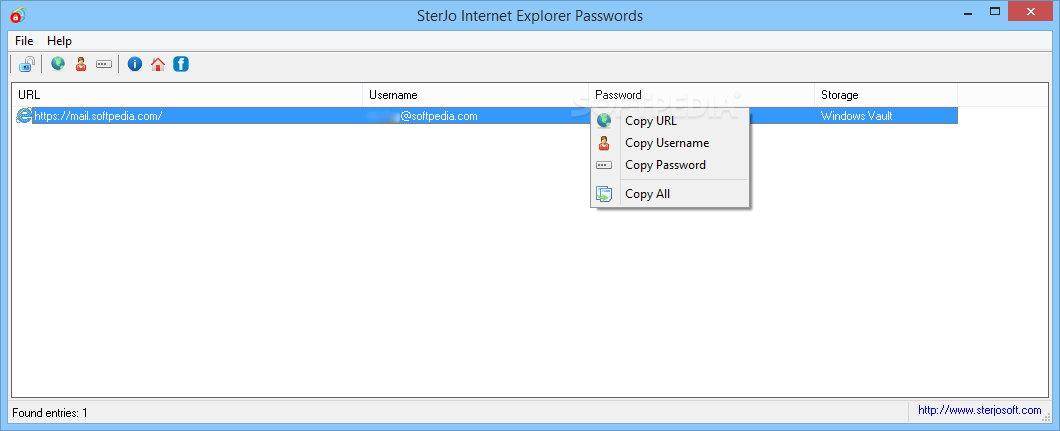Click the Copy Password toolbar icon
The image size is (1060, 431).
pos(103,64)
